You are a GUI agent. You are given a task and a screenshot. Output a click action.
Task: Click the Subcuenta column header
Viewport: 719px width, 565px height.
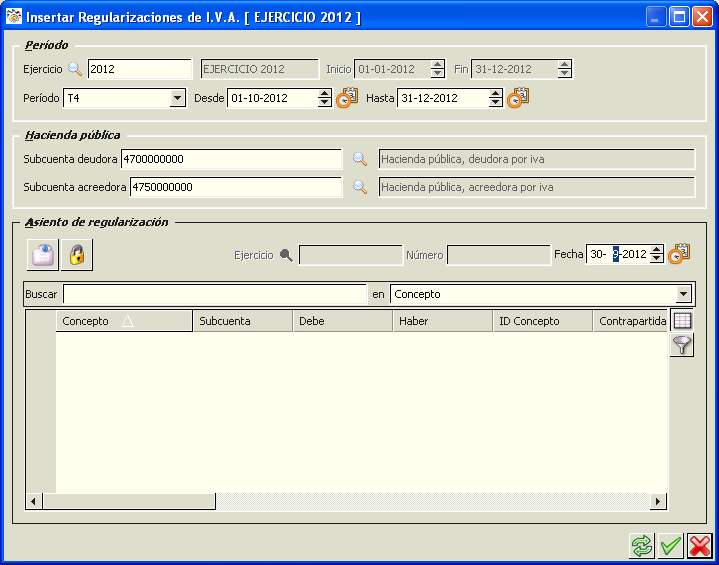pyautogui.click(x=243, y=321)
